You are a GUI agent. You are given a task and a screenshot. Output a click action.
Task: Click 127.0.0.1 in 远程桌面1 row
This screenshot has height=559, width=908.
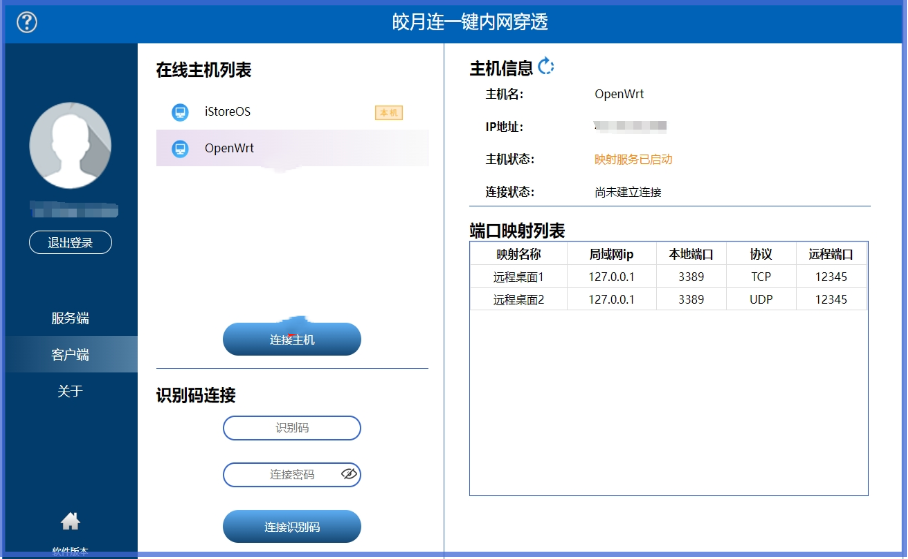tap(612, 277)
